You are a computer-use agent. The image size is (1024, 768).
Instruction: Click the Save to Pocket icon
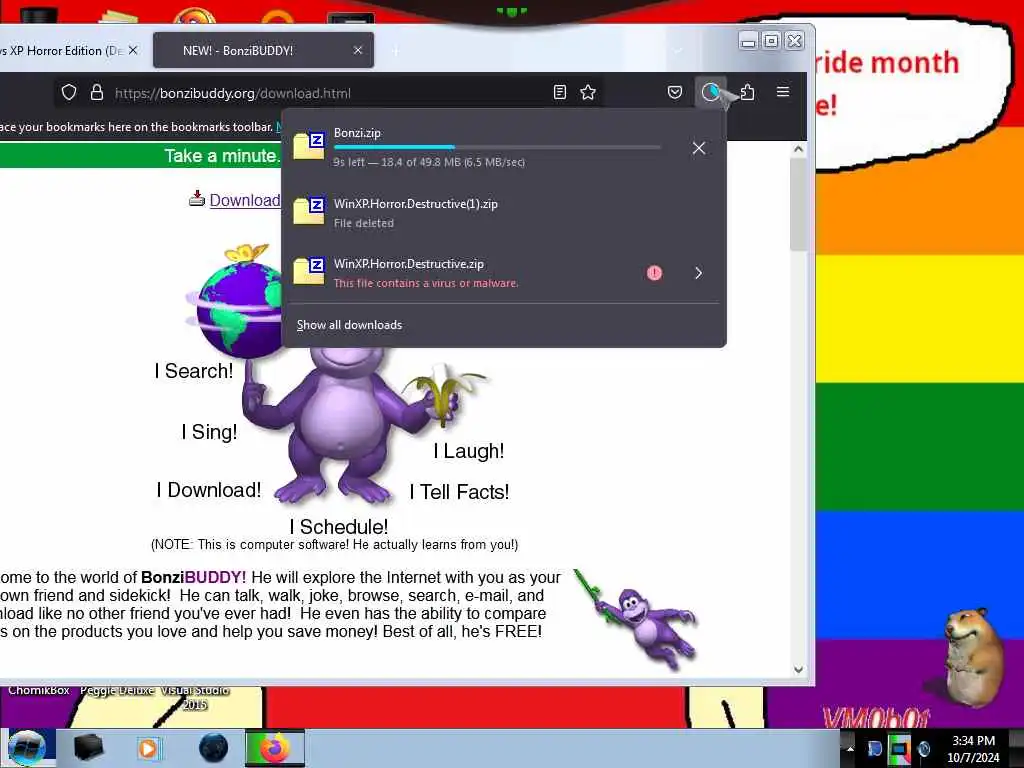click(675, 92)
